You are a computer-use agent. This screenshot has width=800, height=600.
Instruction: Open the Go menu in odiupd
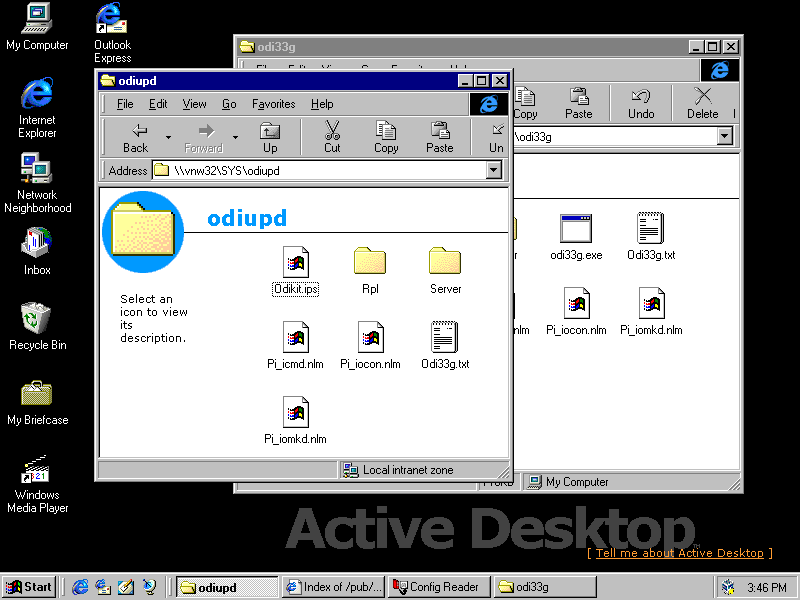coord(229,104)
